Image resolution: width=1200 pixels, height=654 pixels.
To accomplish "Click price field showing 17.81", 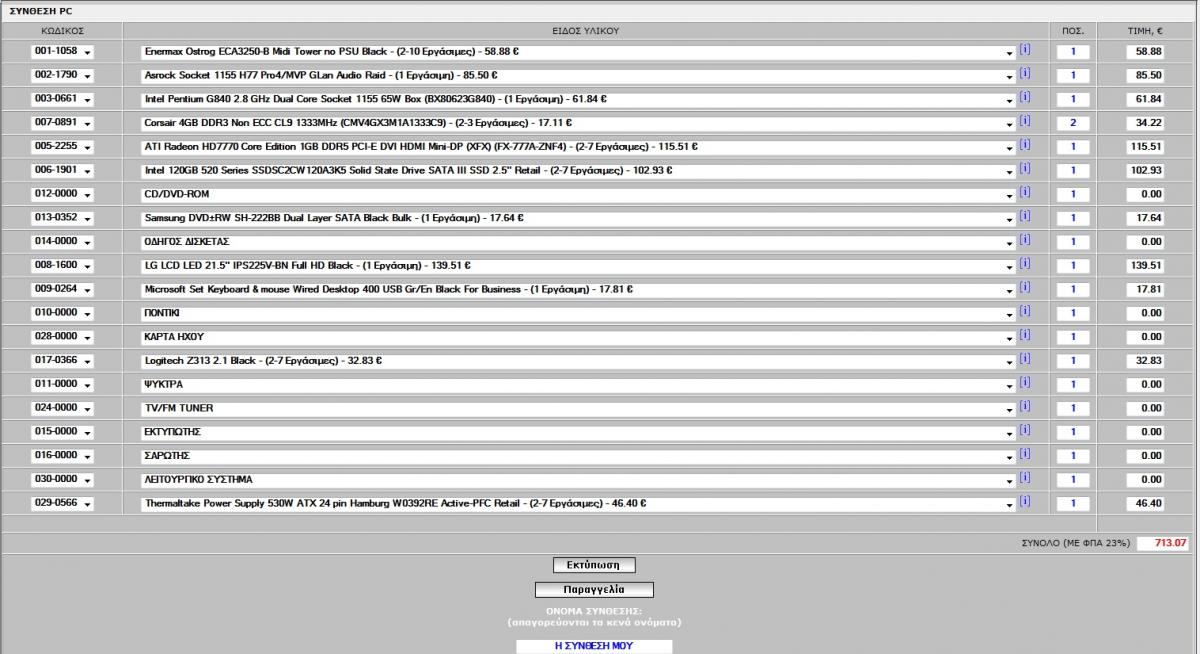I will (x=1147, y=290).
